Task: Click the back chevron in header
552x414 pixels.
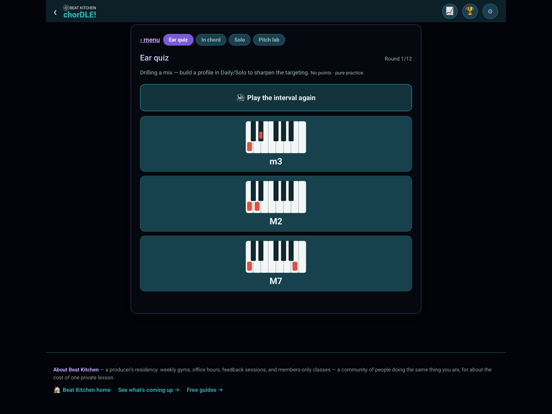Action: tap(55, 12)
